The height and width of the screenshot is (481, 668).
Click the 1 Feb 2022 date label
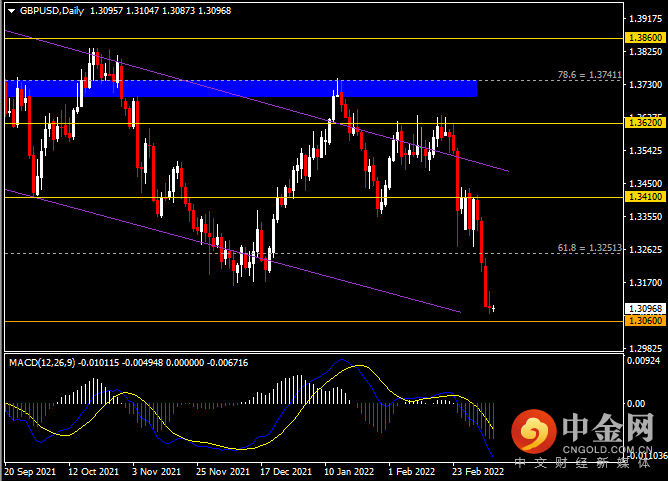pyautogui.click(x=412, y=472)
